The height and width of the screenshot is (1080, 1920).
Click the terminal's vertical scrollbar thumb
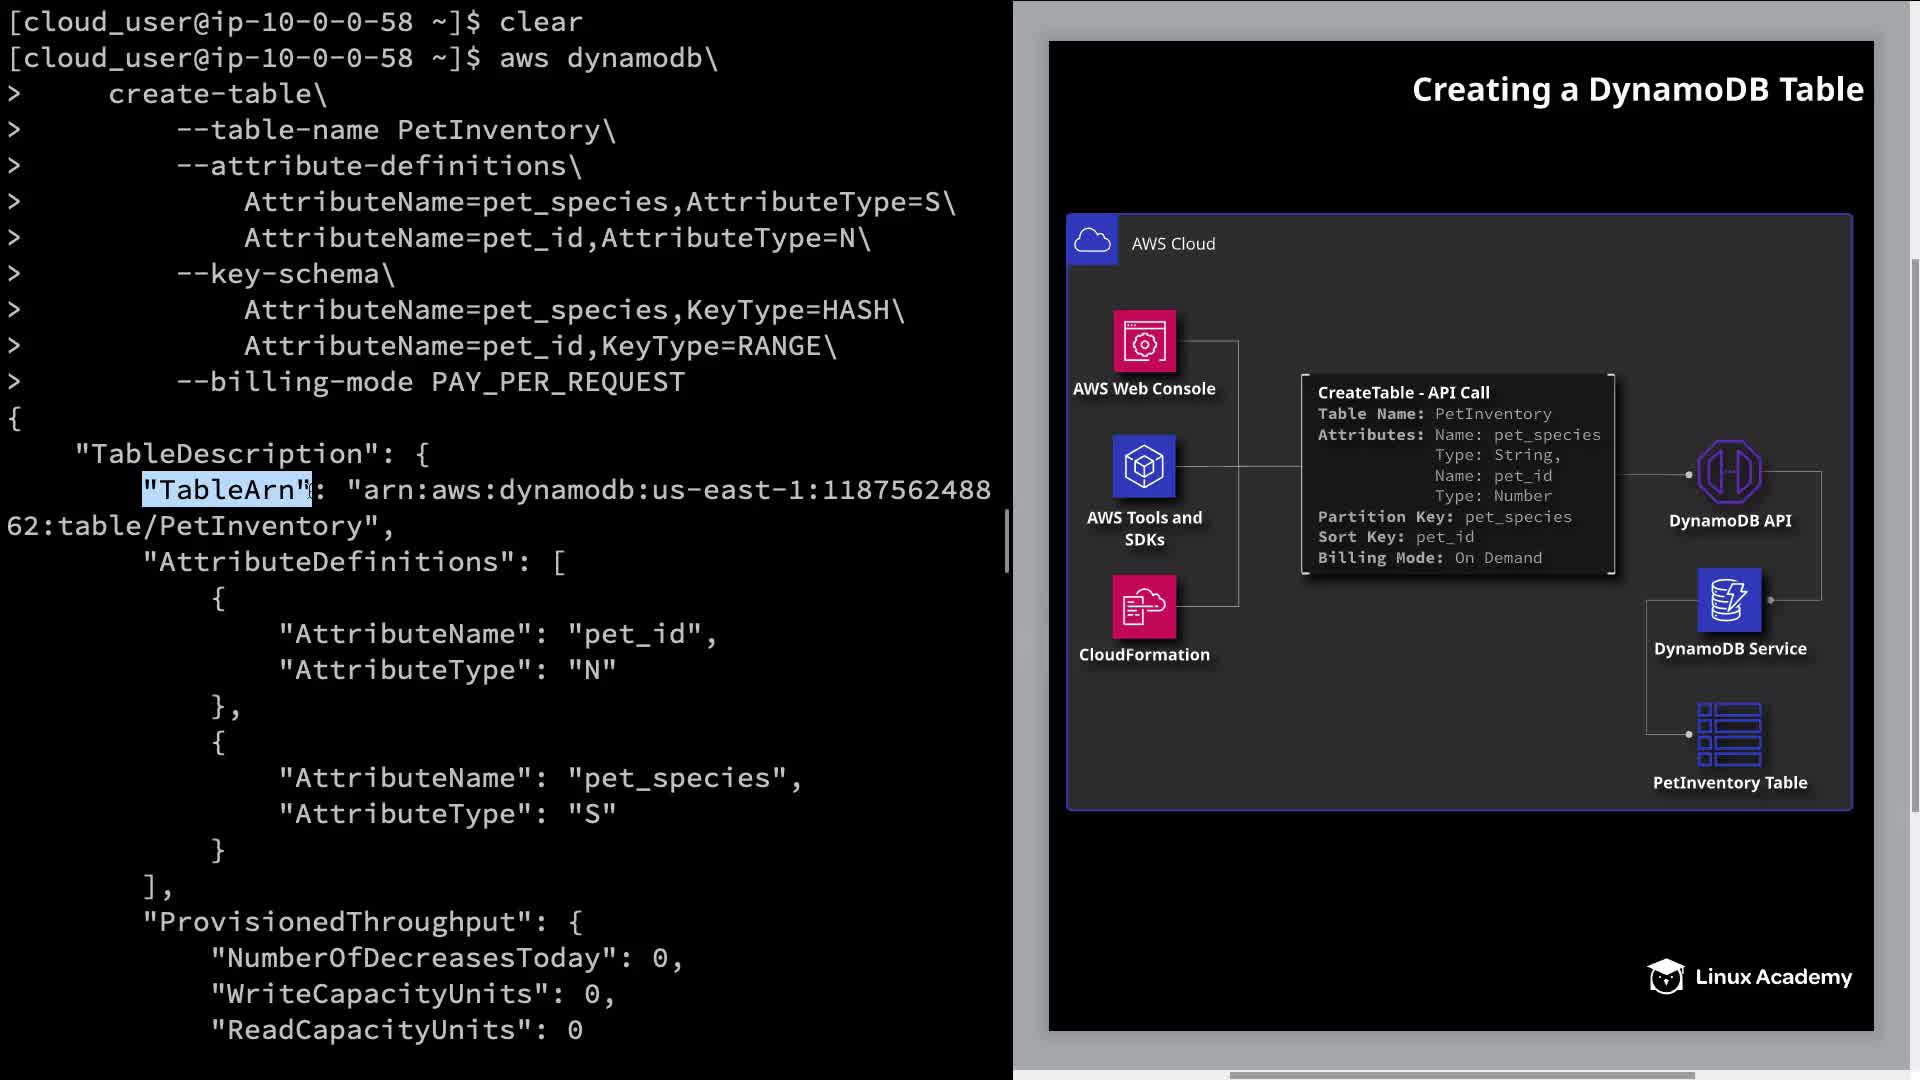(1006, 541)
